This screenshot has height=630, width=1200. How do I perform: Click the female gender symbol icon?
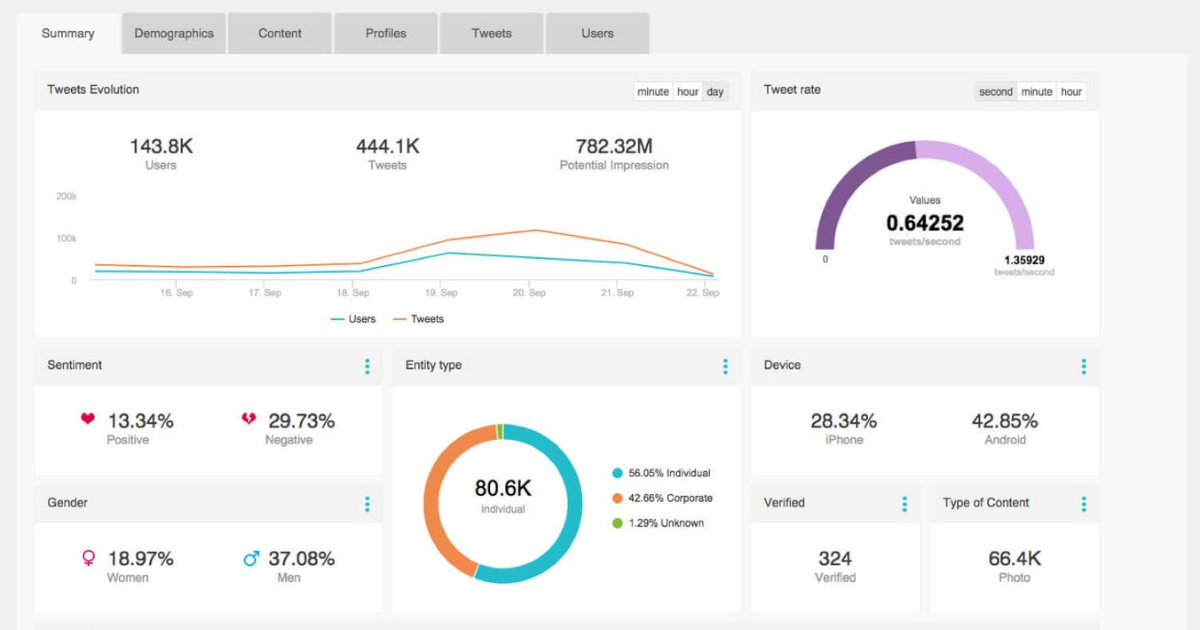pos(88,558)
